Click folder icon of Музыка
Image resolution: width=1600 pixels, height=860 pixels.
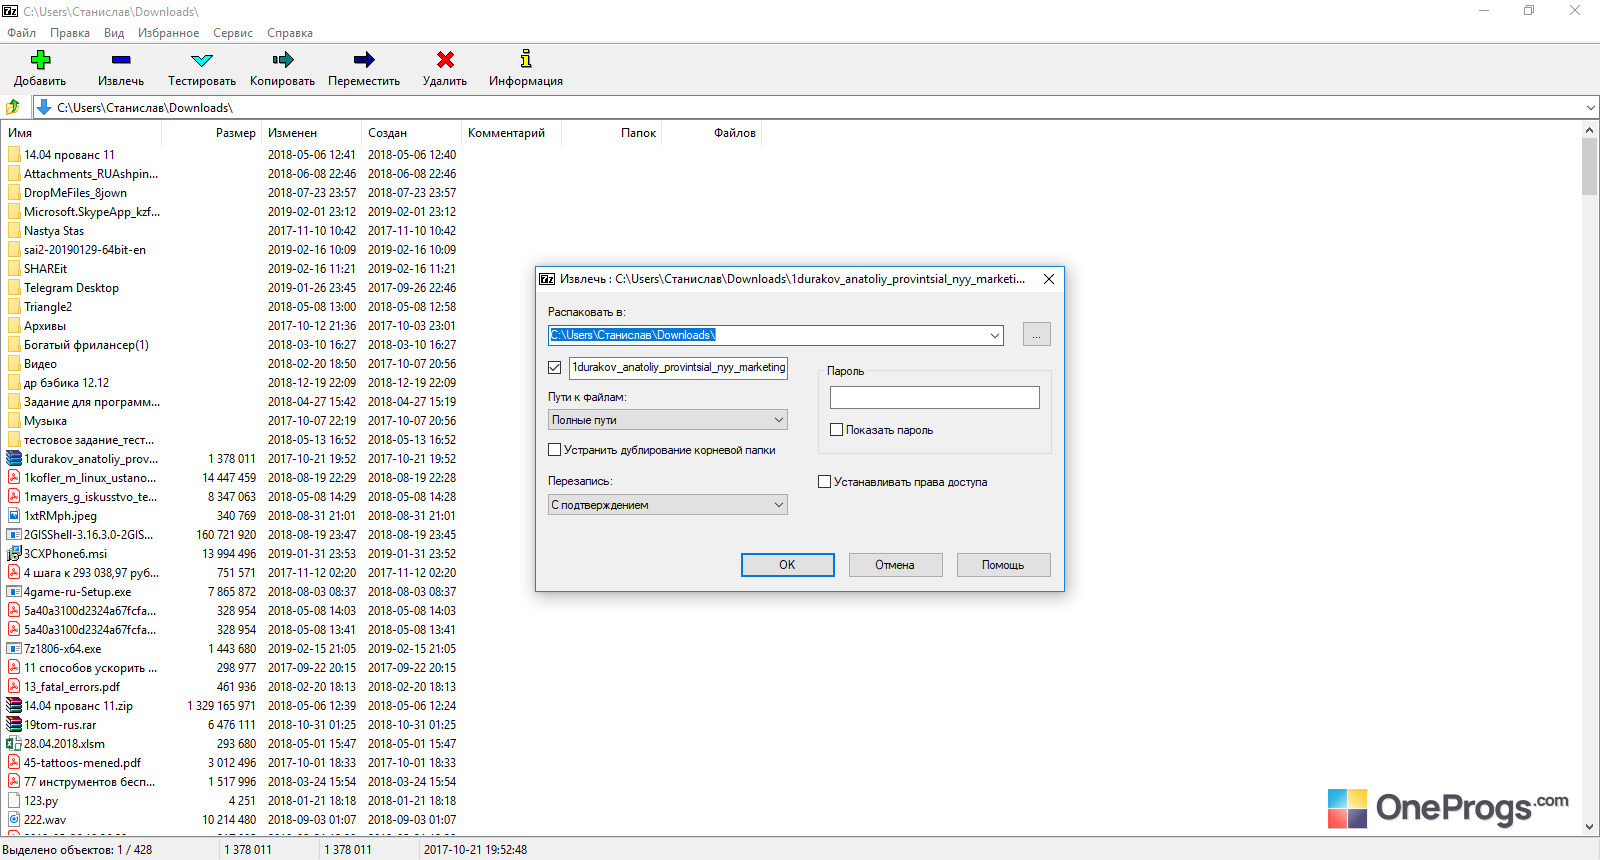point(14,421)
